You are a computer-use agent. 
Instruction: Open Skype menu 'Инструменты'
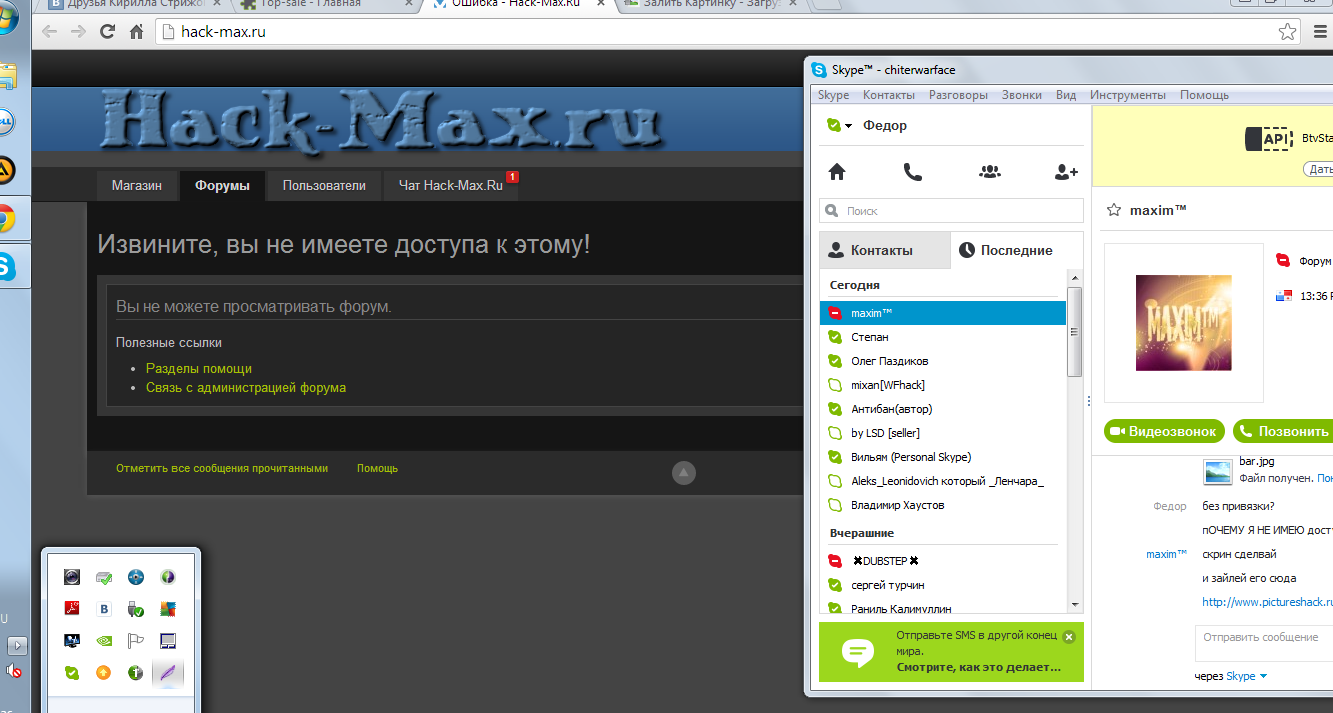coord(1128,95)
